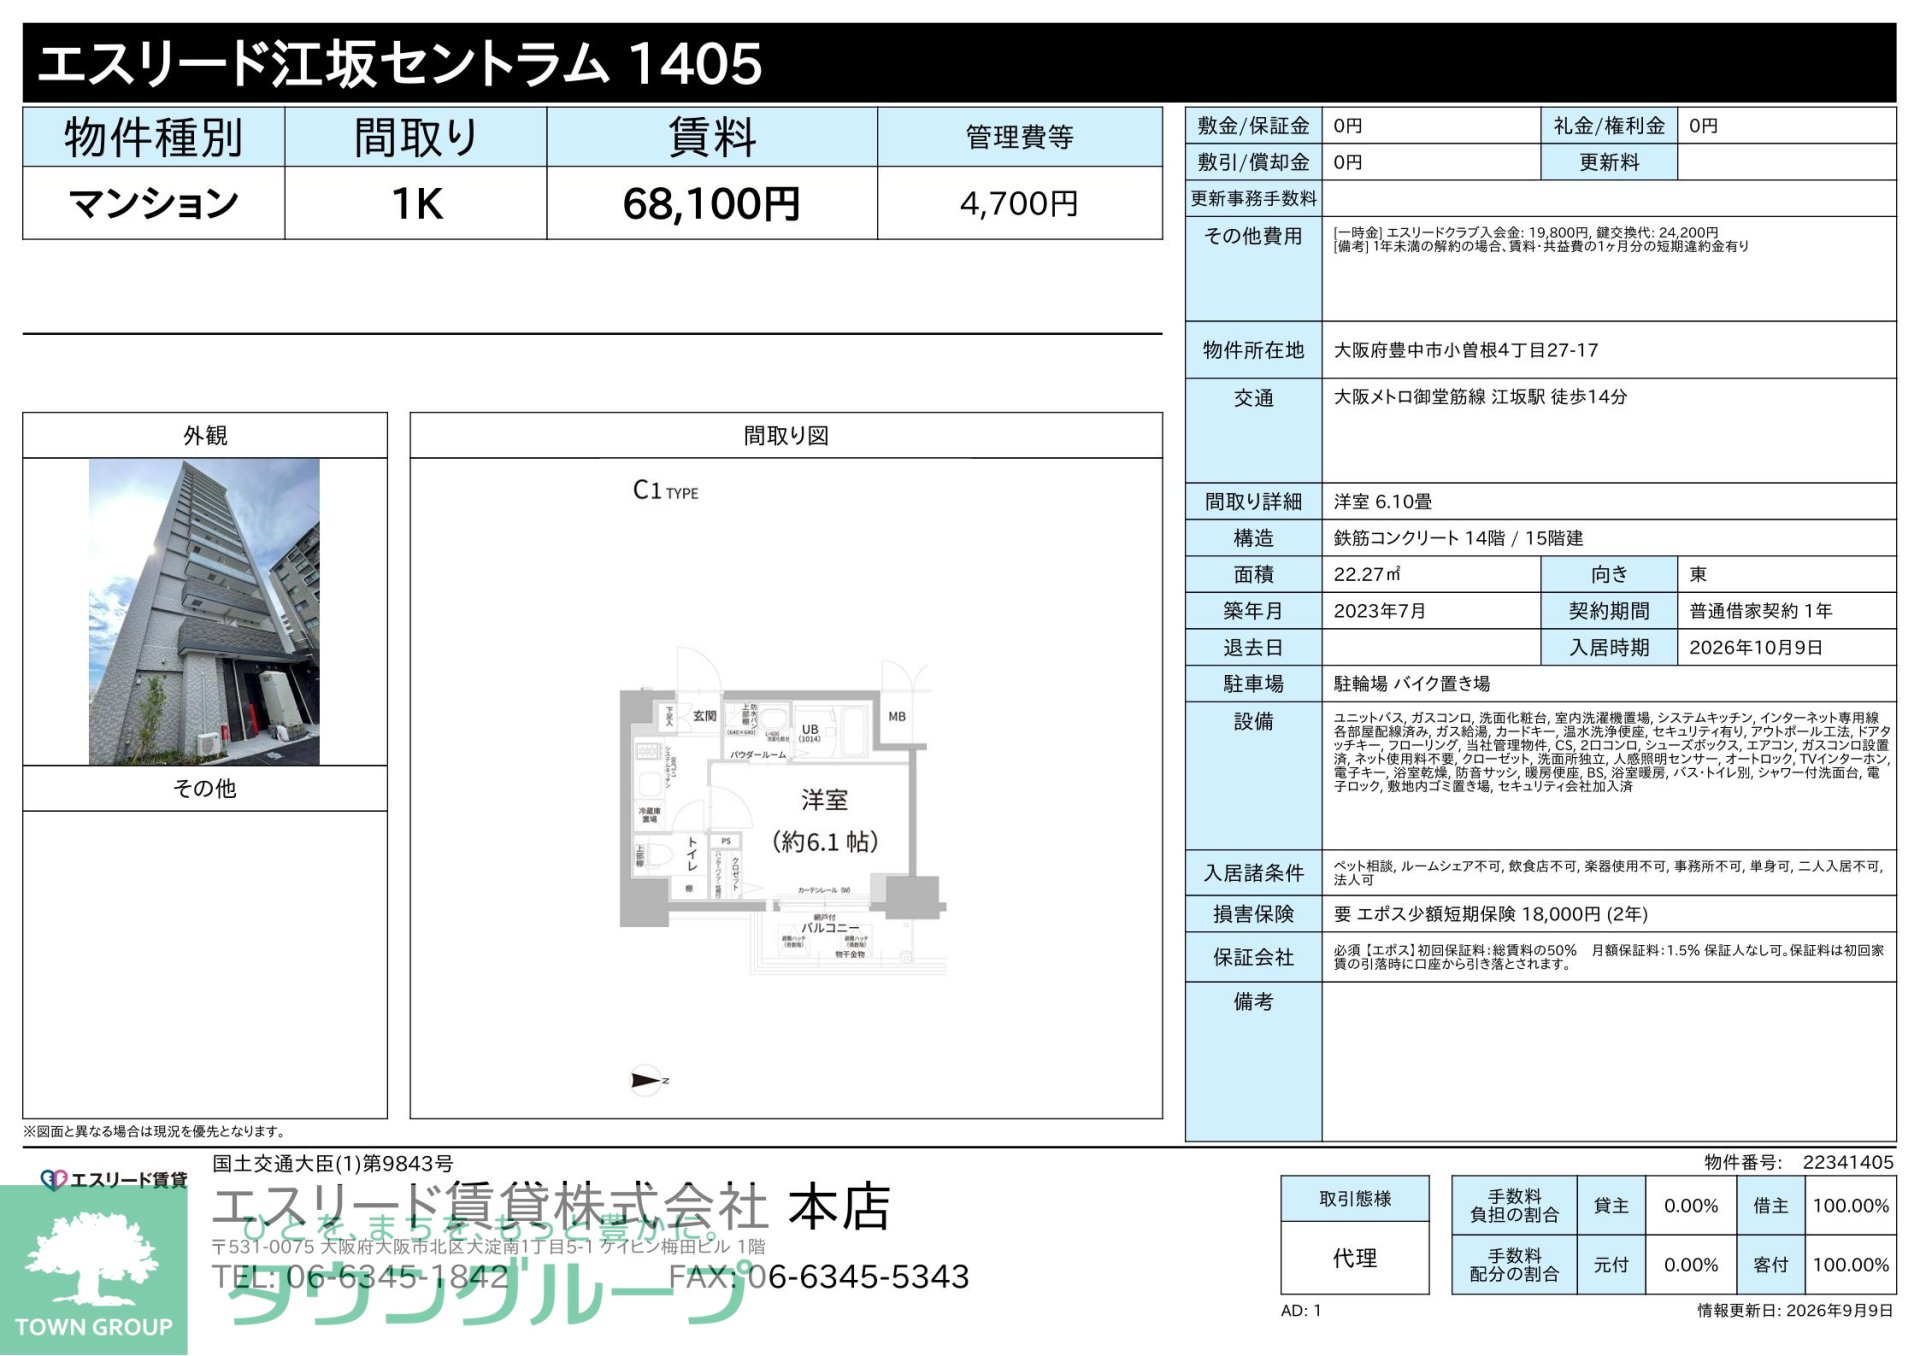Viewport: 1920px width, 1356px height.
Task: Select the FAX number 06-6345-5343
Action: point(858,1277)
